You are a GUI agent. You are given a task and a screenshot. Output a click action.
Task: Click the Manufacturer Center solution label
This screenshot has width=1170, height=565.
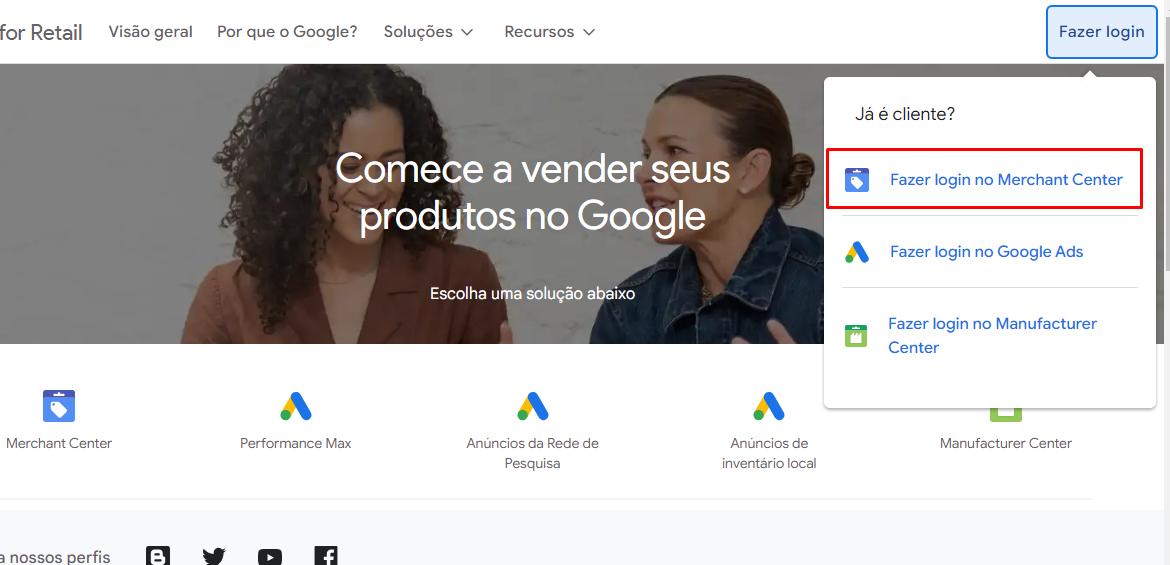click(1006, 443)
